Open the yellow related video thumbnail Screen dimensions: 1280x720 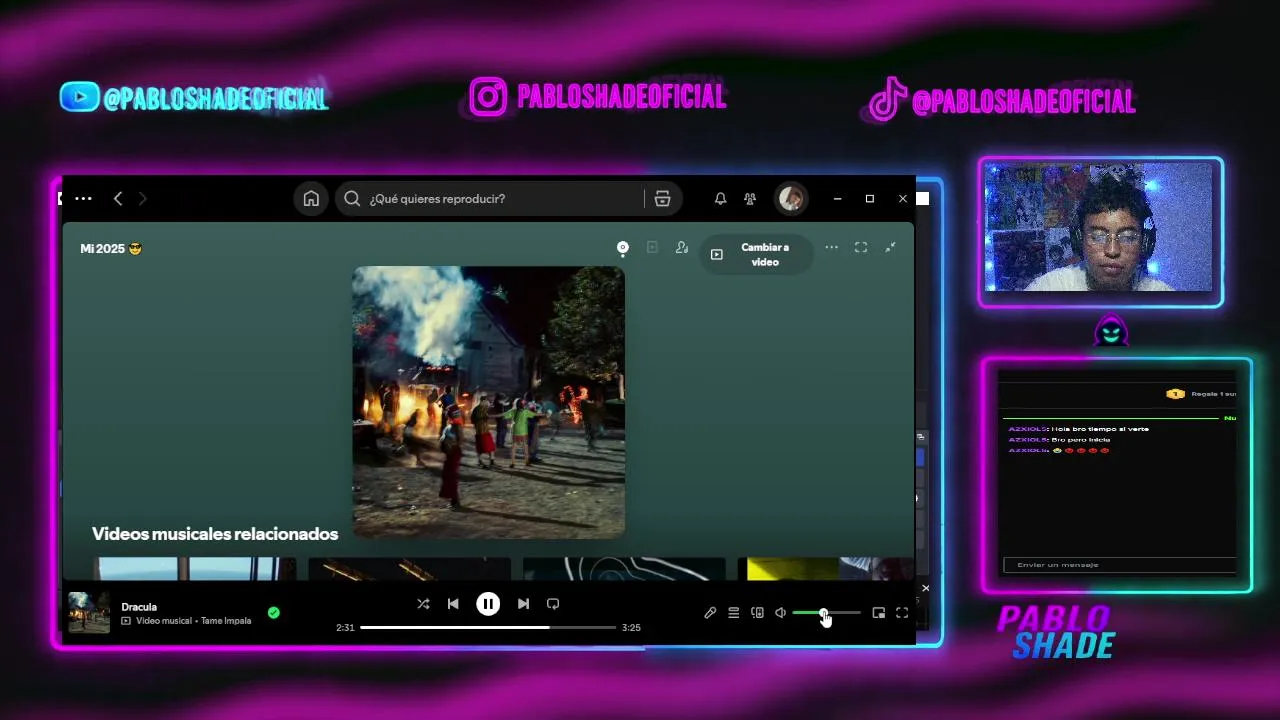click(825, 569)
